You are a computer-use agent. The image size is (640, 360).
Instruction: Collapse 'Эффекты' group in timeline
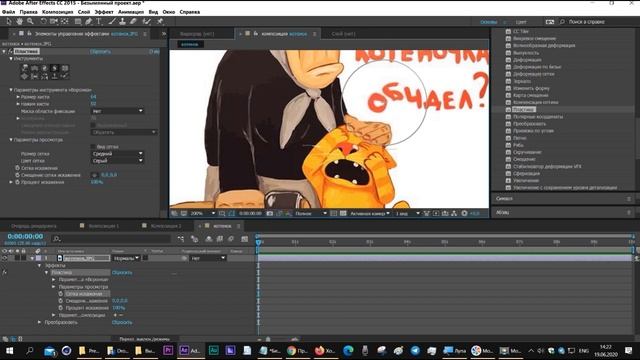40,265
